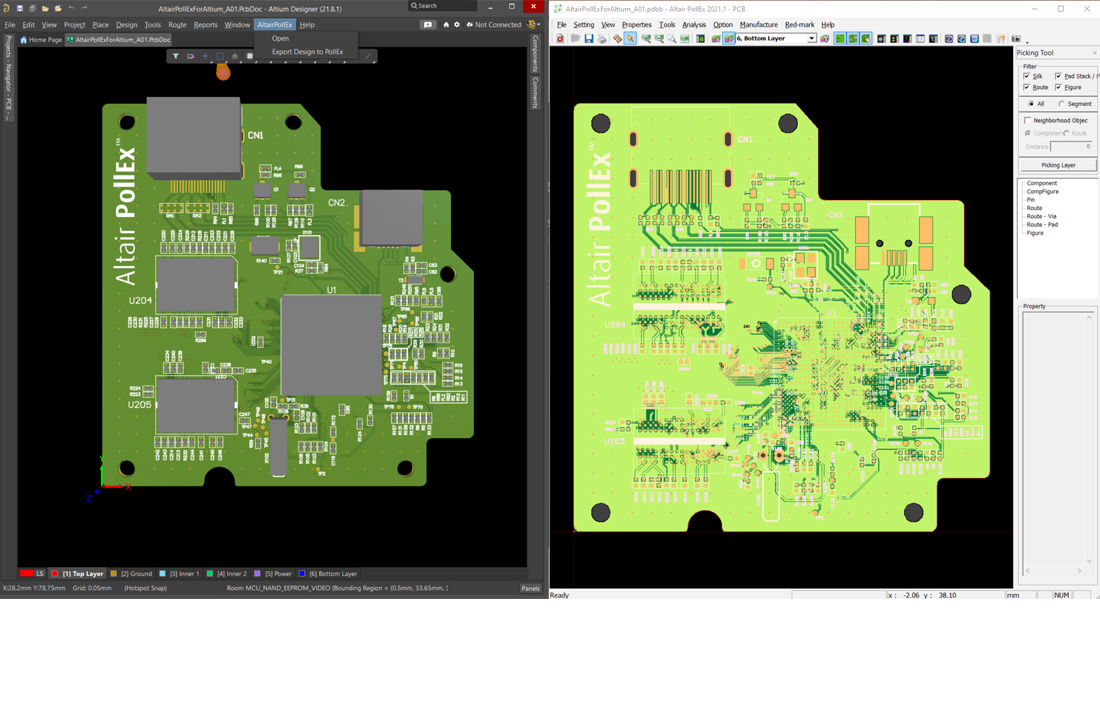The image size is (1100, 702).
Task: Open the Components side panel tab
Action: (535, 54)
